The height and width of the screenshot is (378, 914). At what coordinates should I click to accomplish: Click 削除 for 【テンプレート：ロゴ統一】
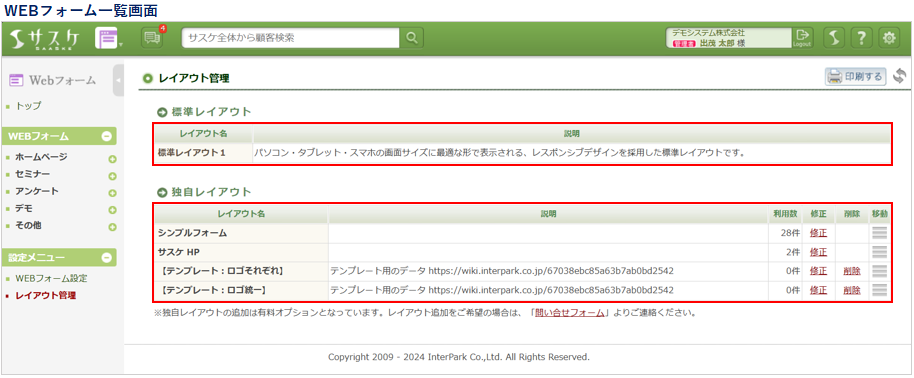pos(852,290)
